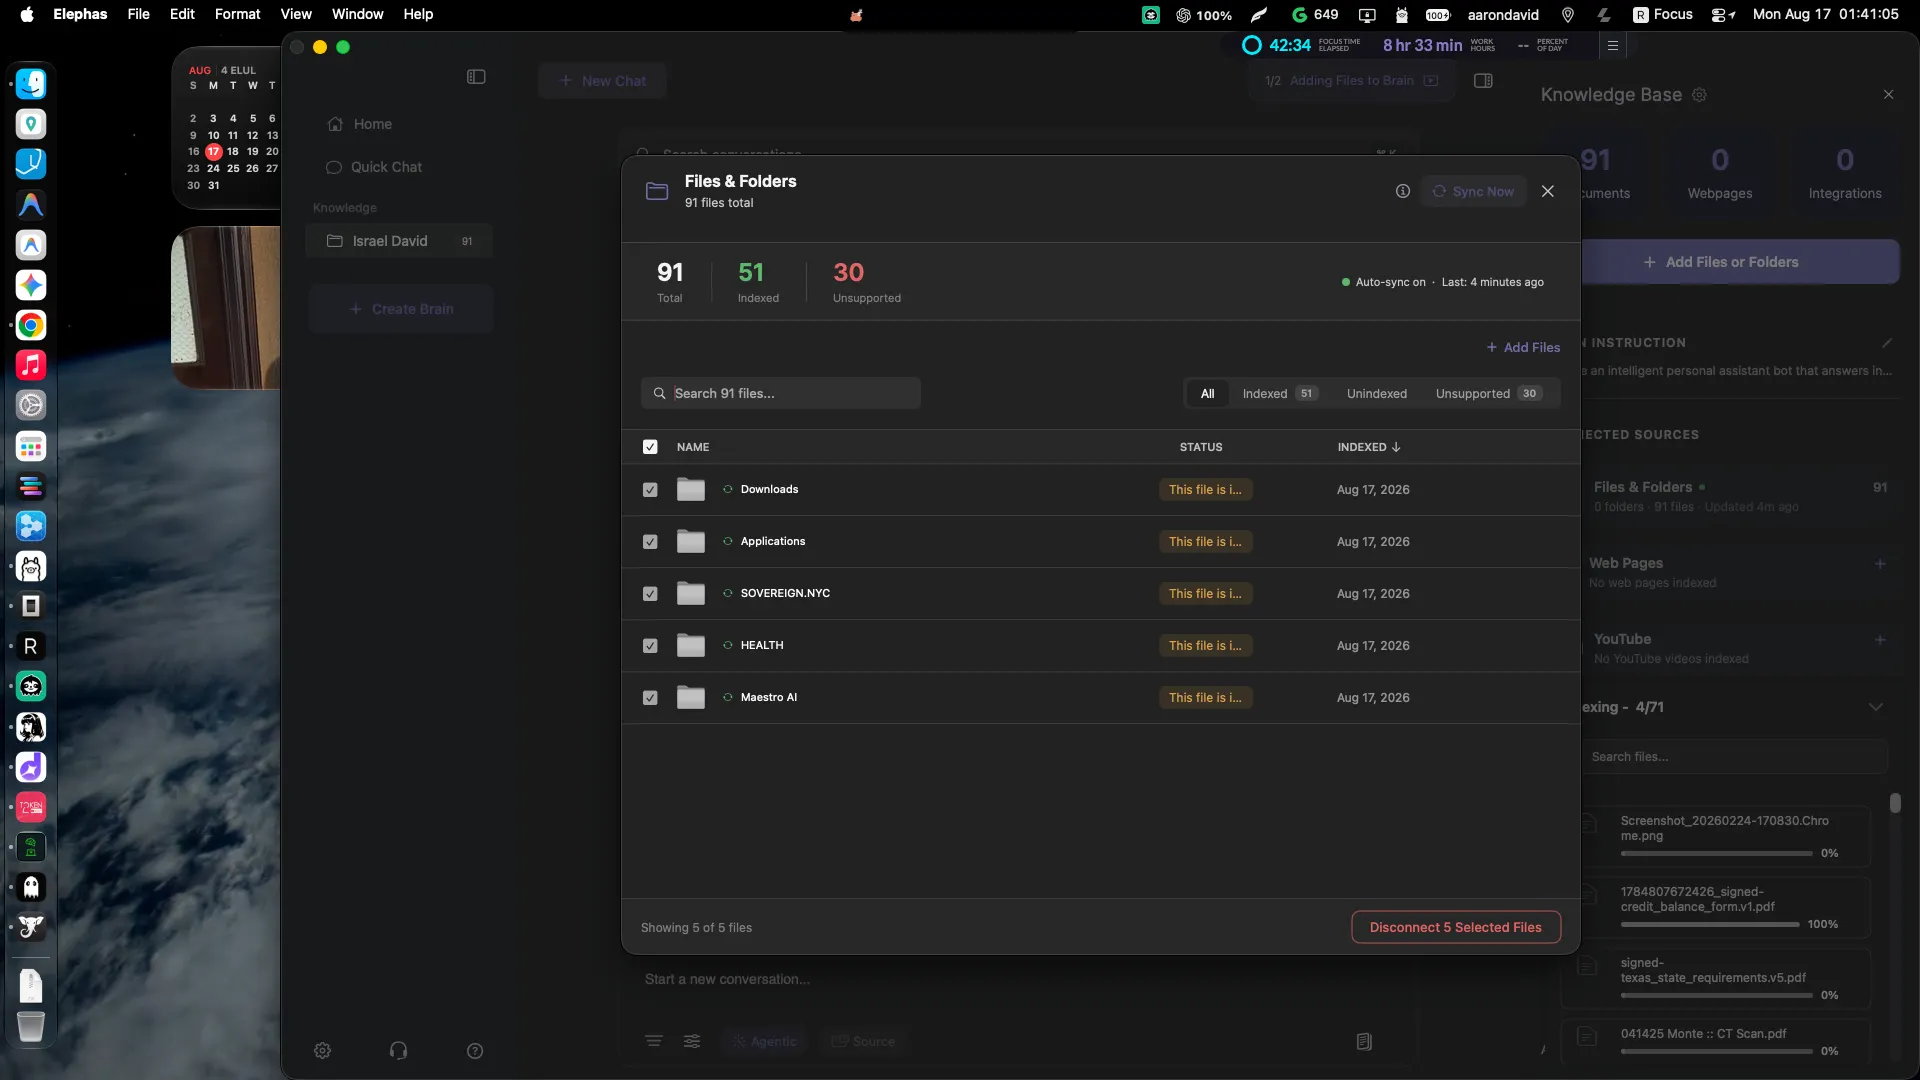Viewport: 1920px width, 1080px height.
Task: Open Home in the sidebar
Action: [x=360, y=124]
